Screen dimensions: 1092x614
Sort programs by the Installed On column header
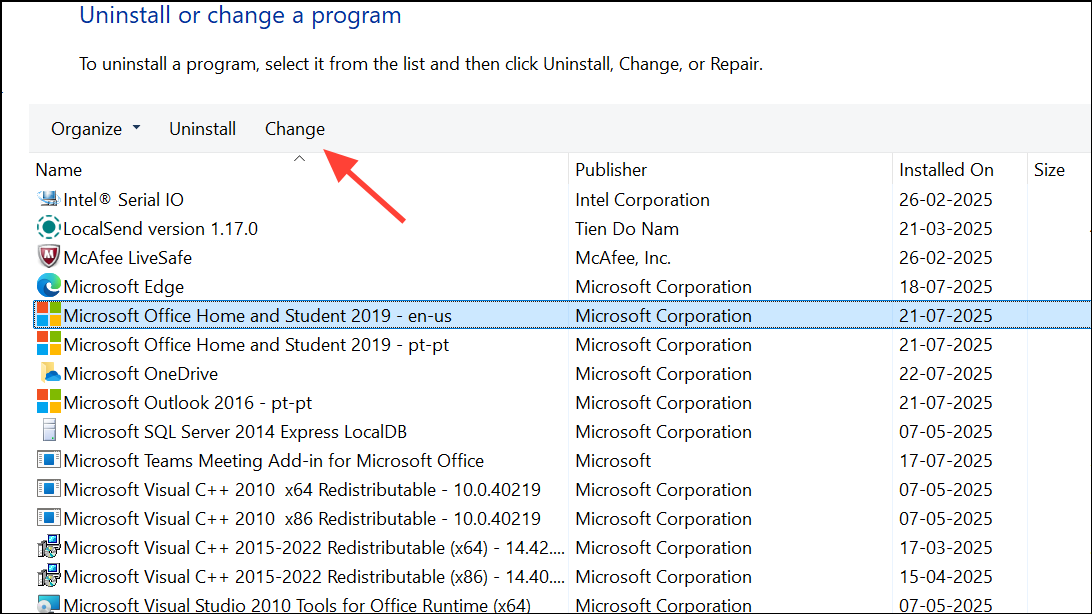click(x=946, y=169)
